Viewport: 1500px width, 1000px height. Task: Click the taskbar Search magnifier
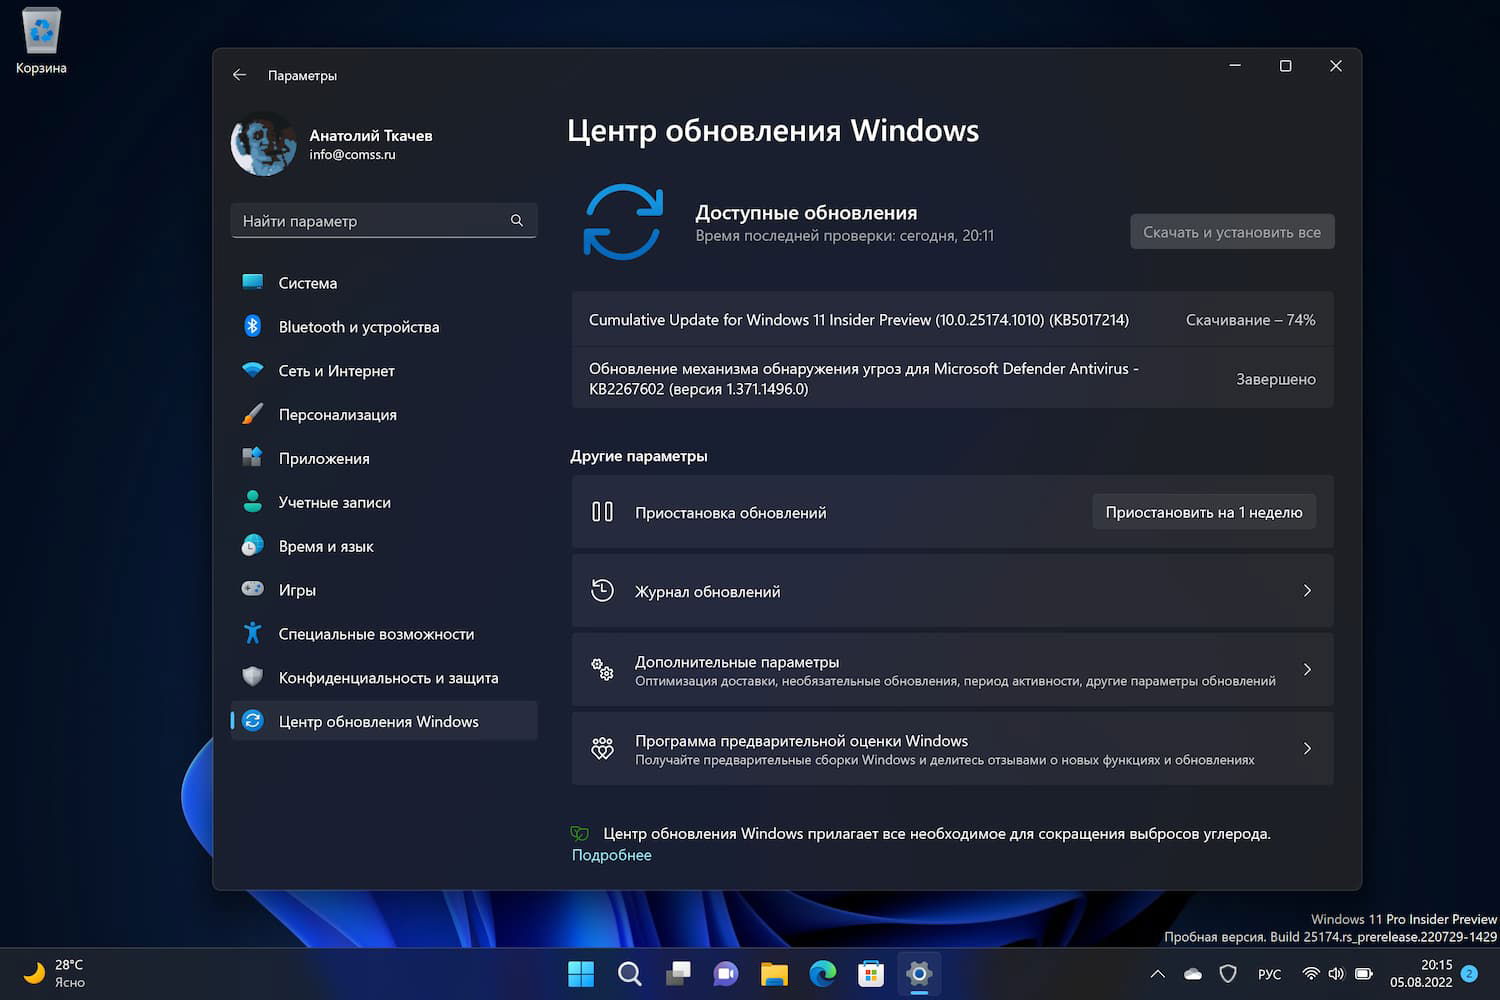point(629,973)
